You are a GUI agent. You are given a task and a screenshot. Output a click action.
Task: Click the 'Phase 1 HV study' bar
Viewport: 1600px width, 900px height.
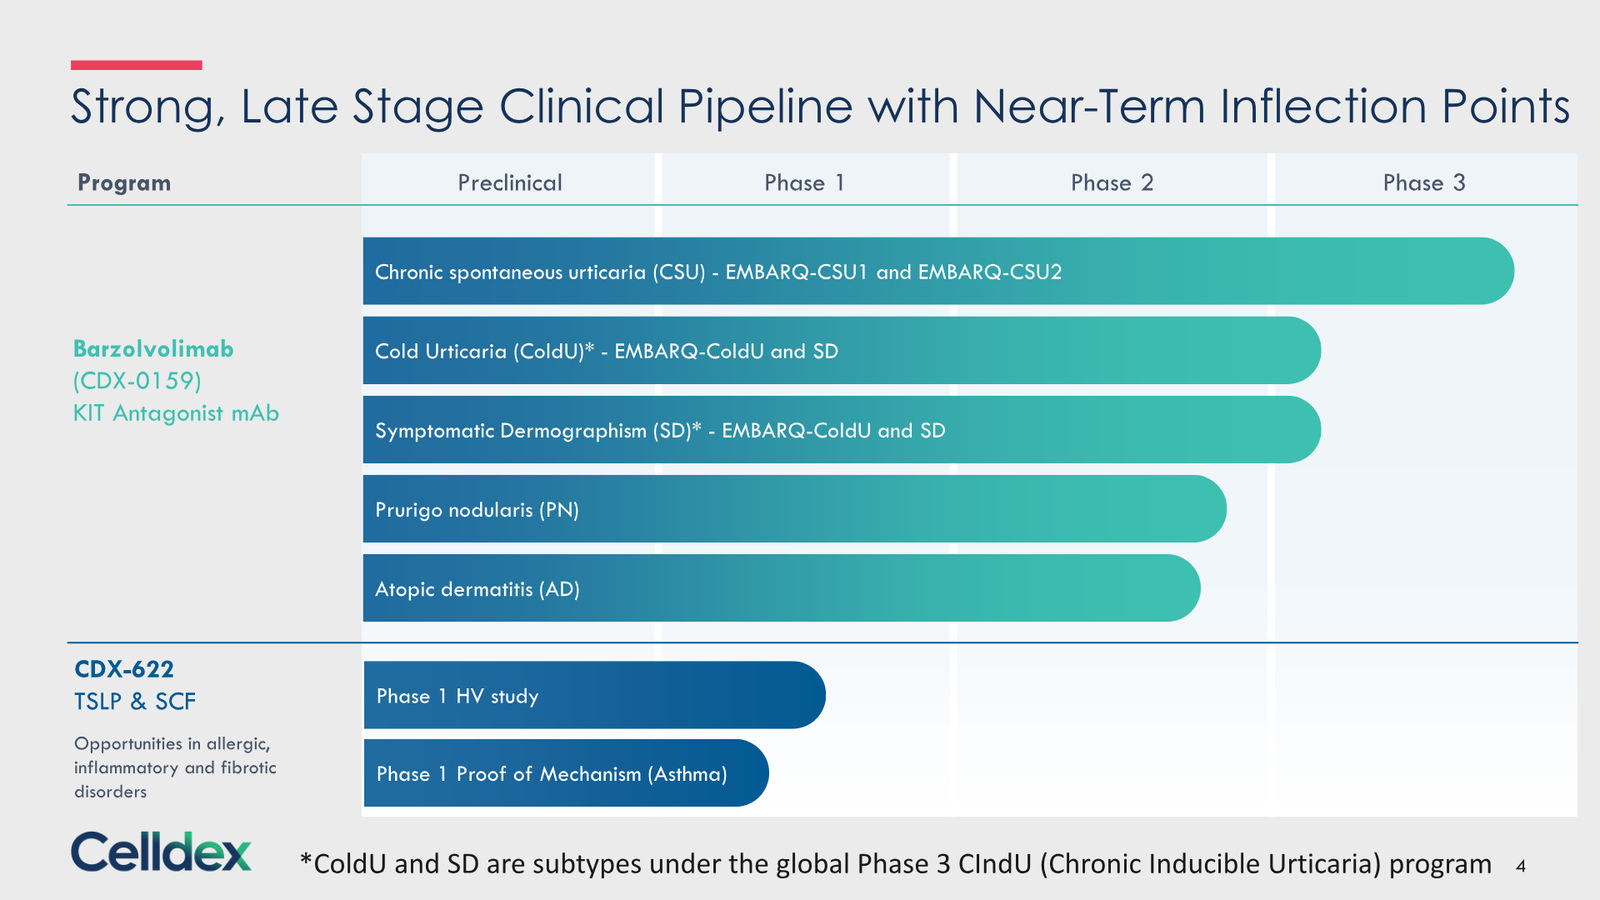pos(594,695)
